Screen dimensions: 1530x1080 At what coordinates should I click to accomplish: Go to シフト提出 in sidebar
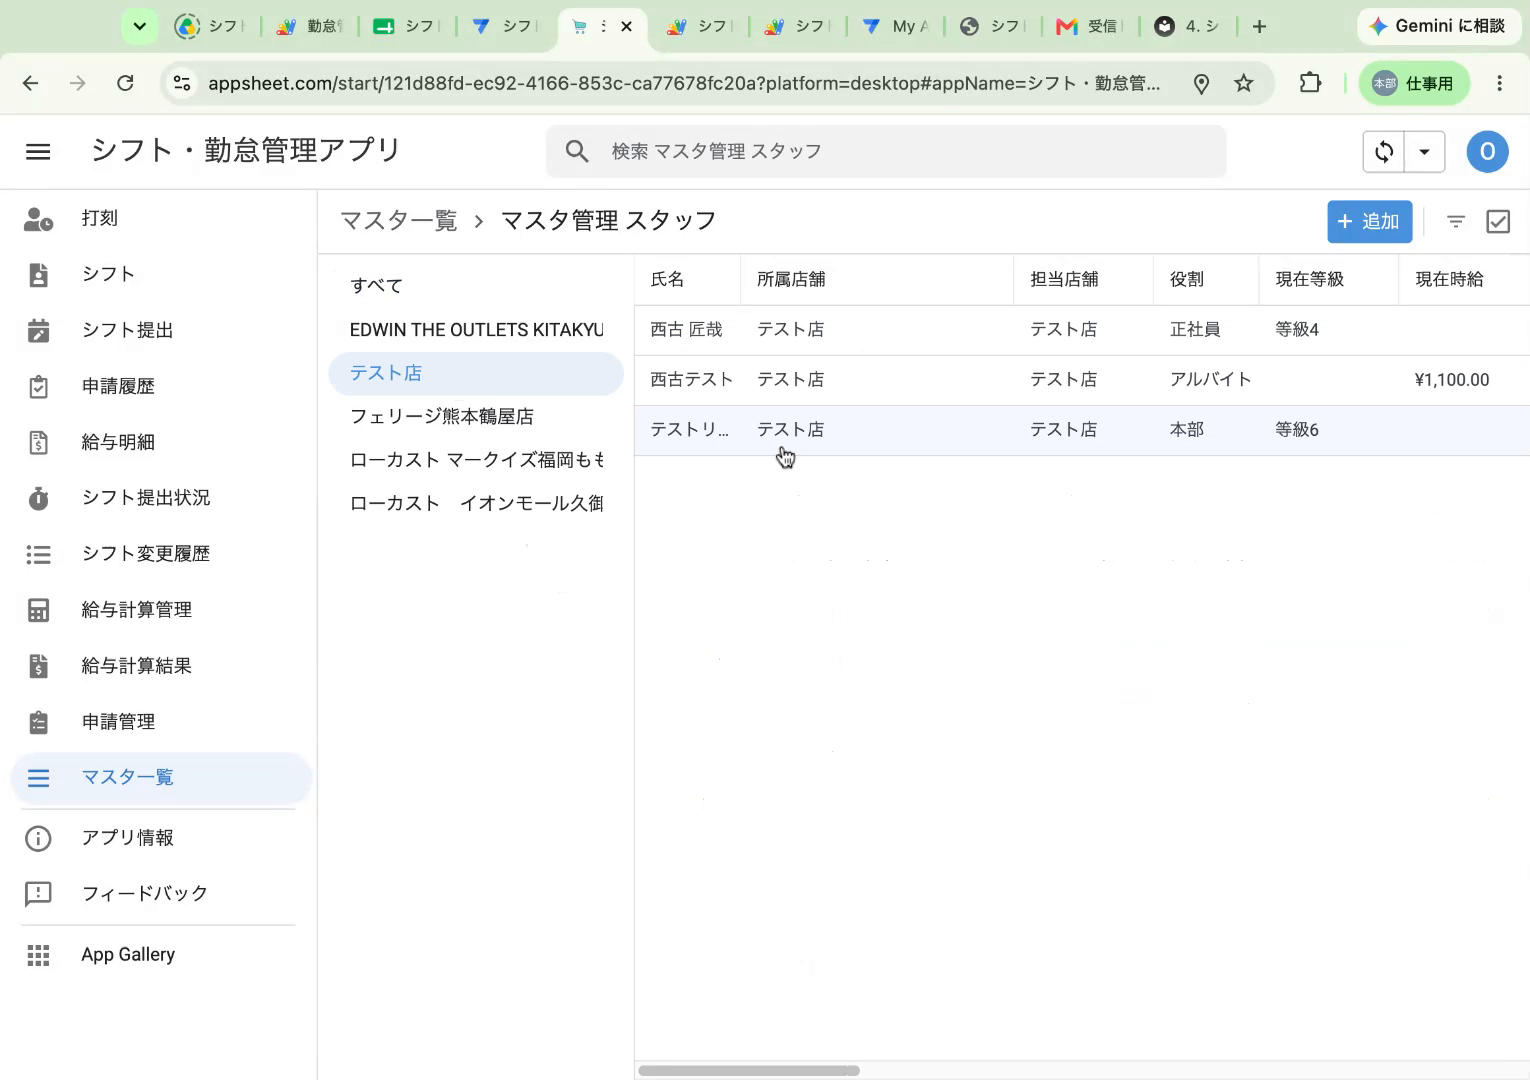pyautogui.click(x=160, y=330)
